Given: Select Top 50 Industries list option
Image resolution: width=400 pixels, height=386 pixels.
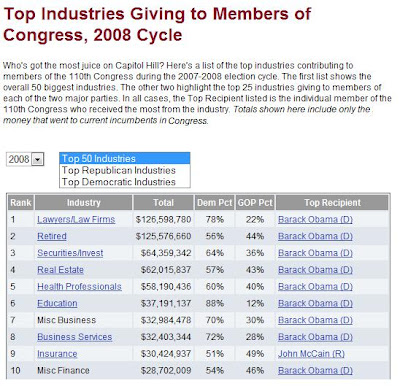Looking at the screenshot, I should 125,158.
